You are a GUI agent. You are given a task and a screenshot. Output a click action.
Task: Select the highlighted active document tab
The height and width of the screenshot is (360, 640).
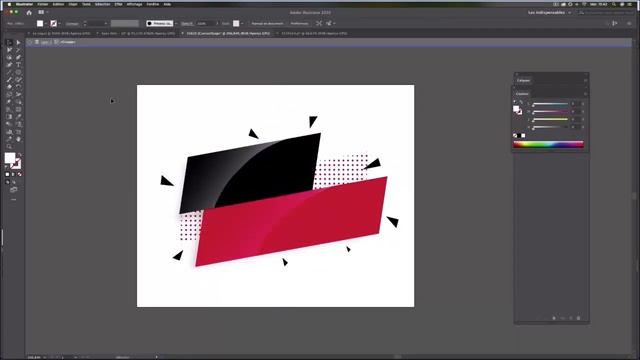point(227,33)
